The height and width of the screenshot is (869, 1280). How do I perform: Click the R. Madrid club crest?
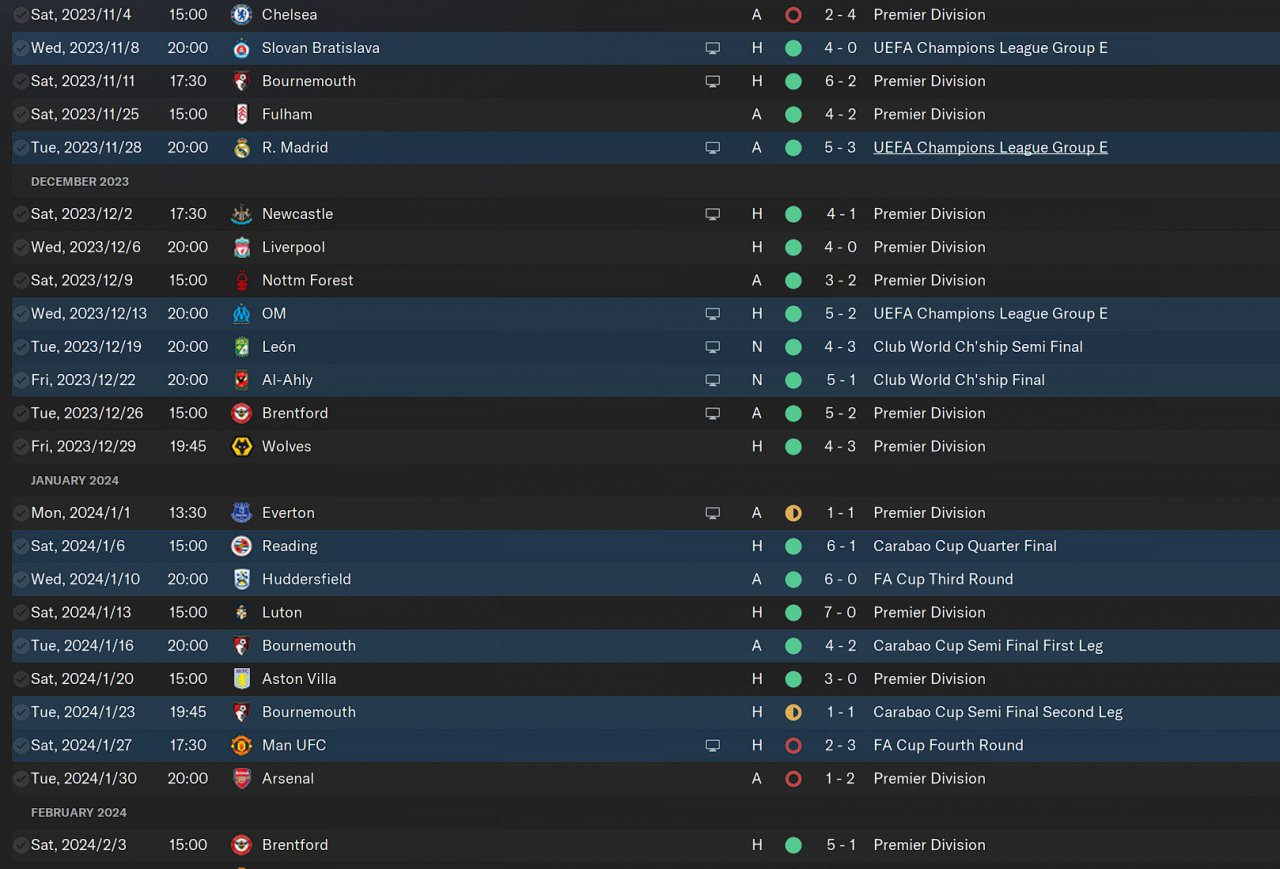[241, 148]
